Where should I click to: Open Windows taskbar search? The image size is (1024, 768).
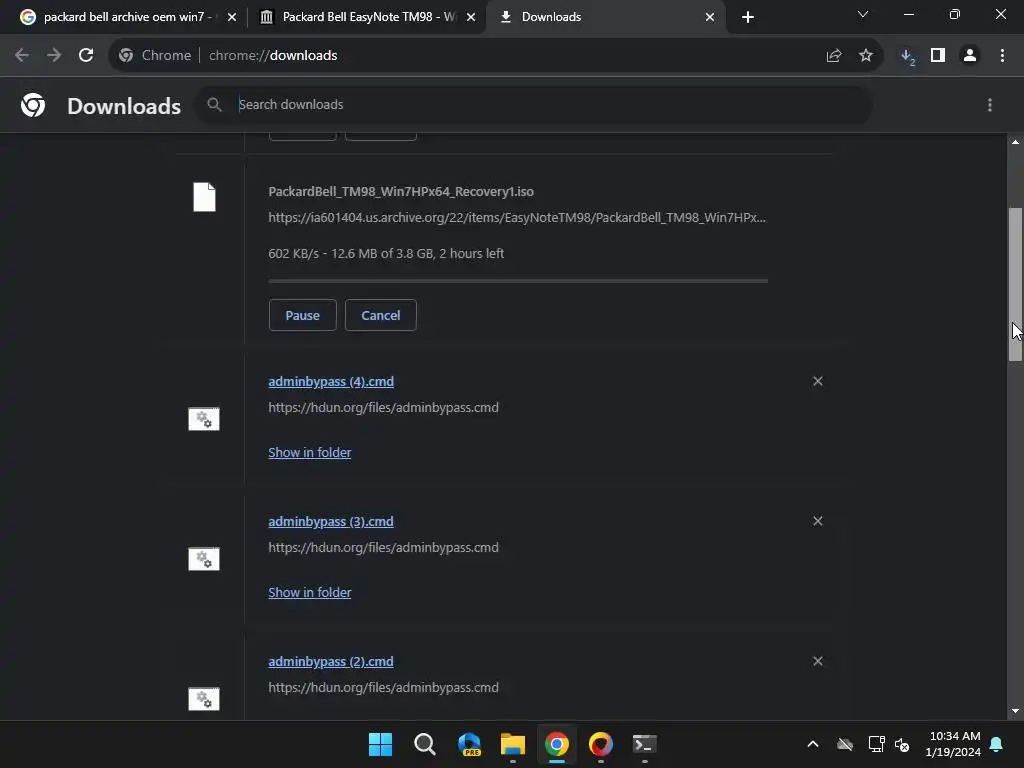point(424,744)
